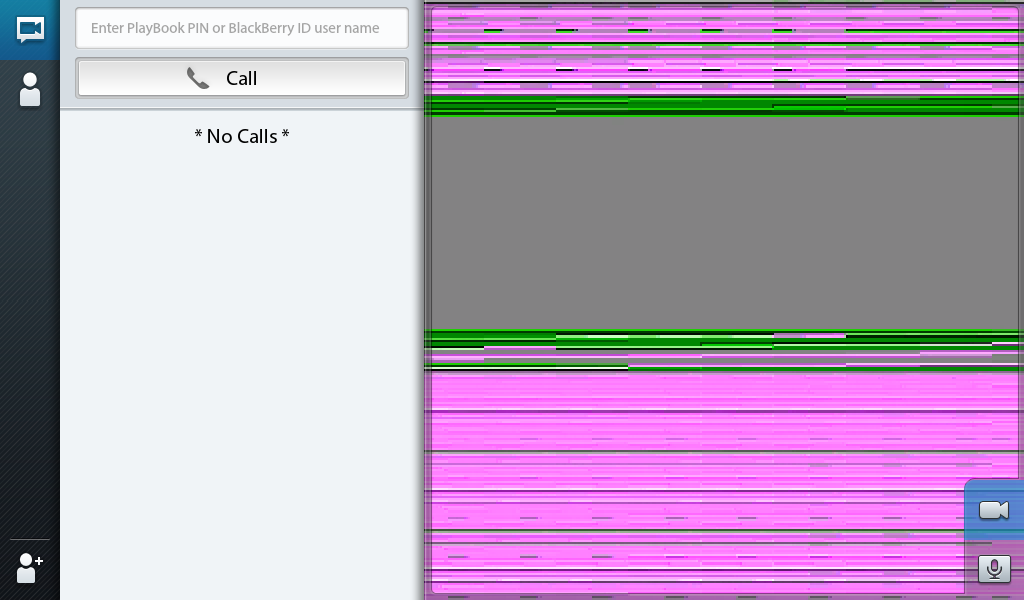Click the upper green band of the preview
The height and width of the screenshot is (600, 1024).
click(724, 106)
